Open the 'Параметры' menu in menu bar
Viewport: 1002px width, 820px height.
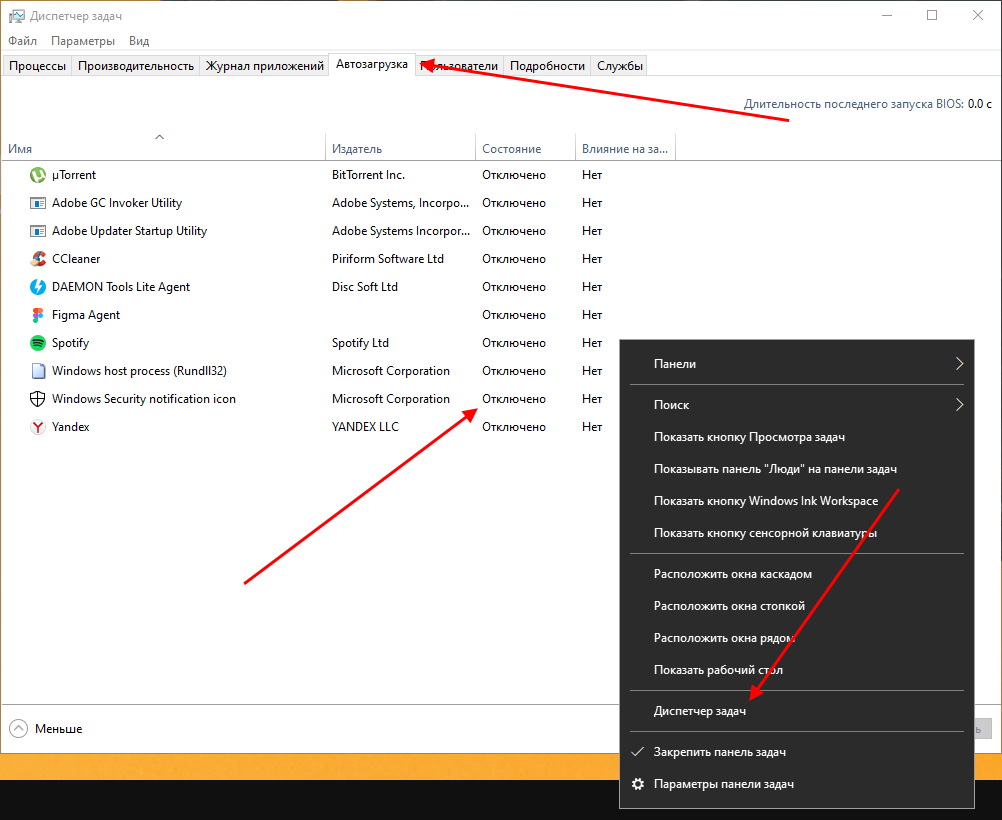click(83, 41)
